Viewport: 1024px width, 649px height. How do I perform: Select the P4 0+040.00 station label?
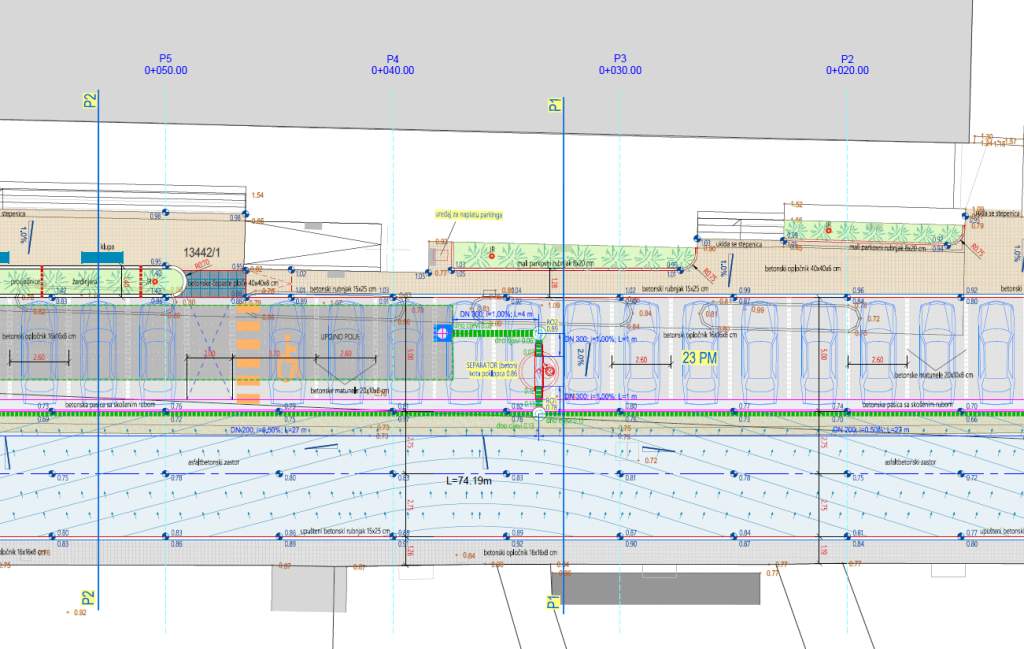tap(393, 65)
